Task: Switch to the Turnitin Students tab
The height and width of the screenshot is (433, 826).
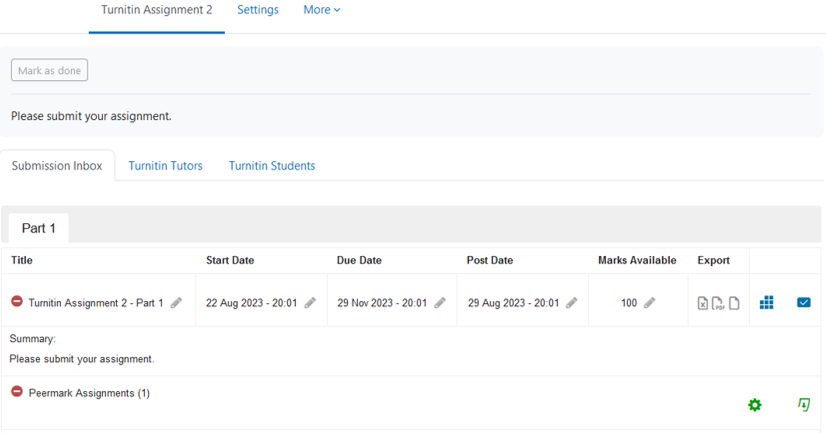Action: click(x=272, y=166)
